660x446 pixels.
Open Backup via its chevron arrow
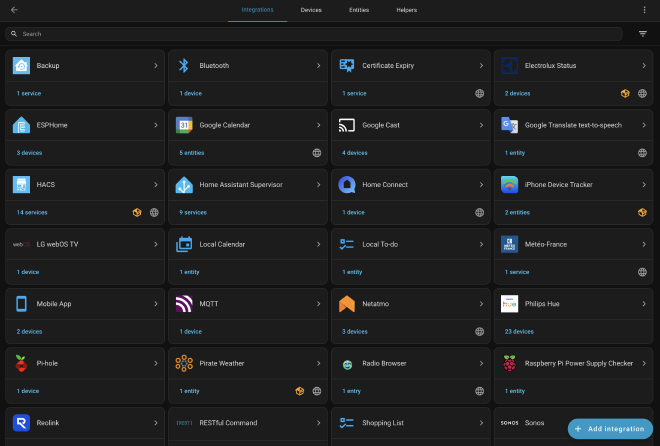[156, 66]
